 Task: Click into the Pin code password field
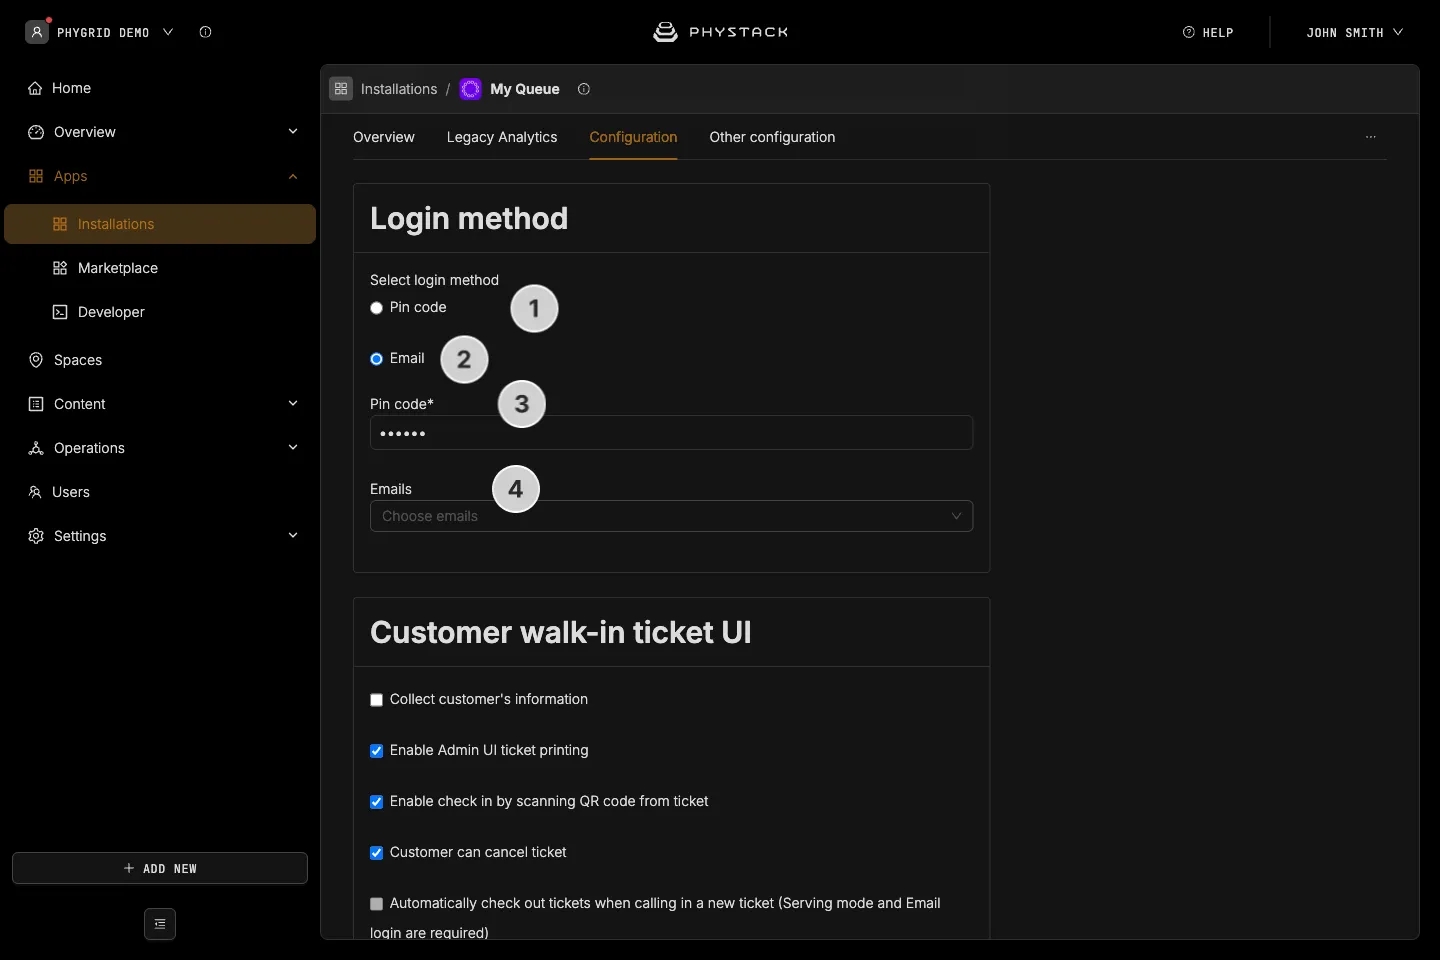pyautogui.click(x=671, y=433)
